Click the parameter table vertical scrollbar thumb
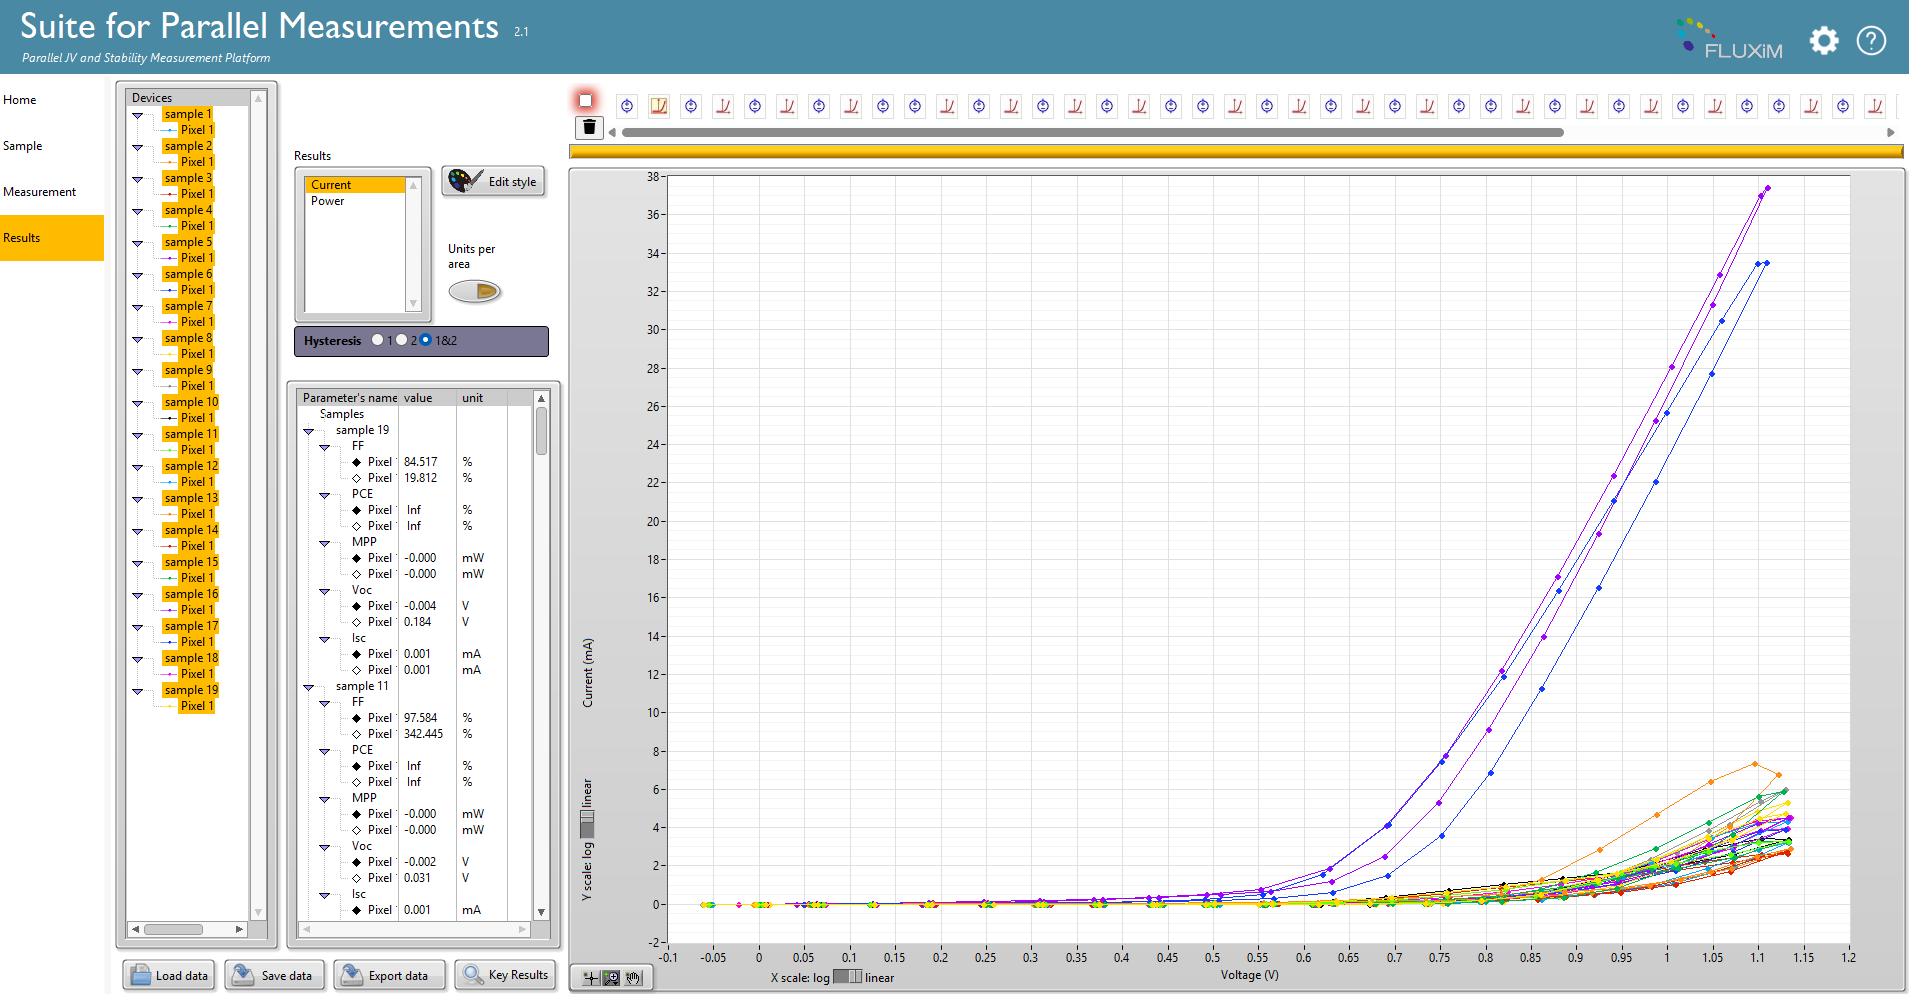The height and width of the screenshot is (994, 1909). pyautogui.click(x=541, y=430)
